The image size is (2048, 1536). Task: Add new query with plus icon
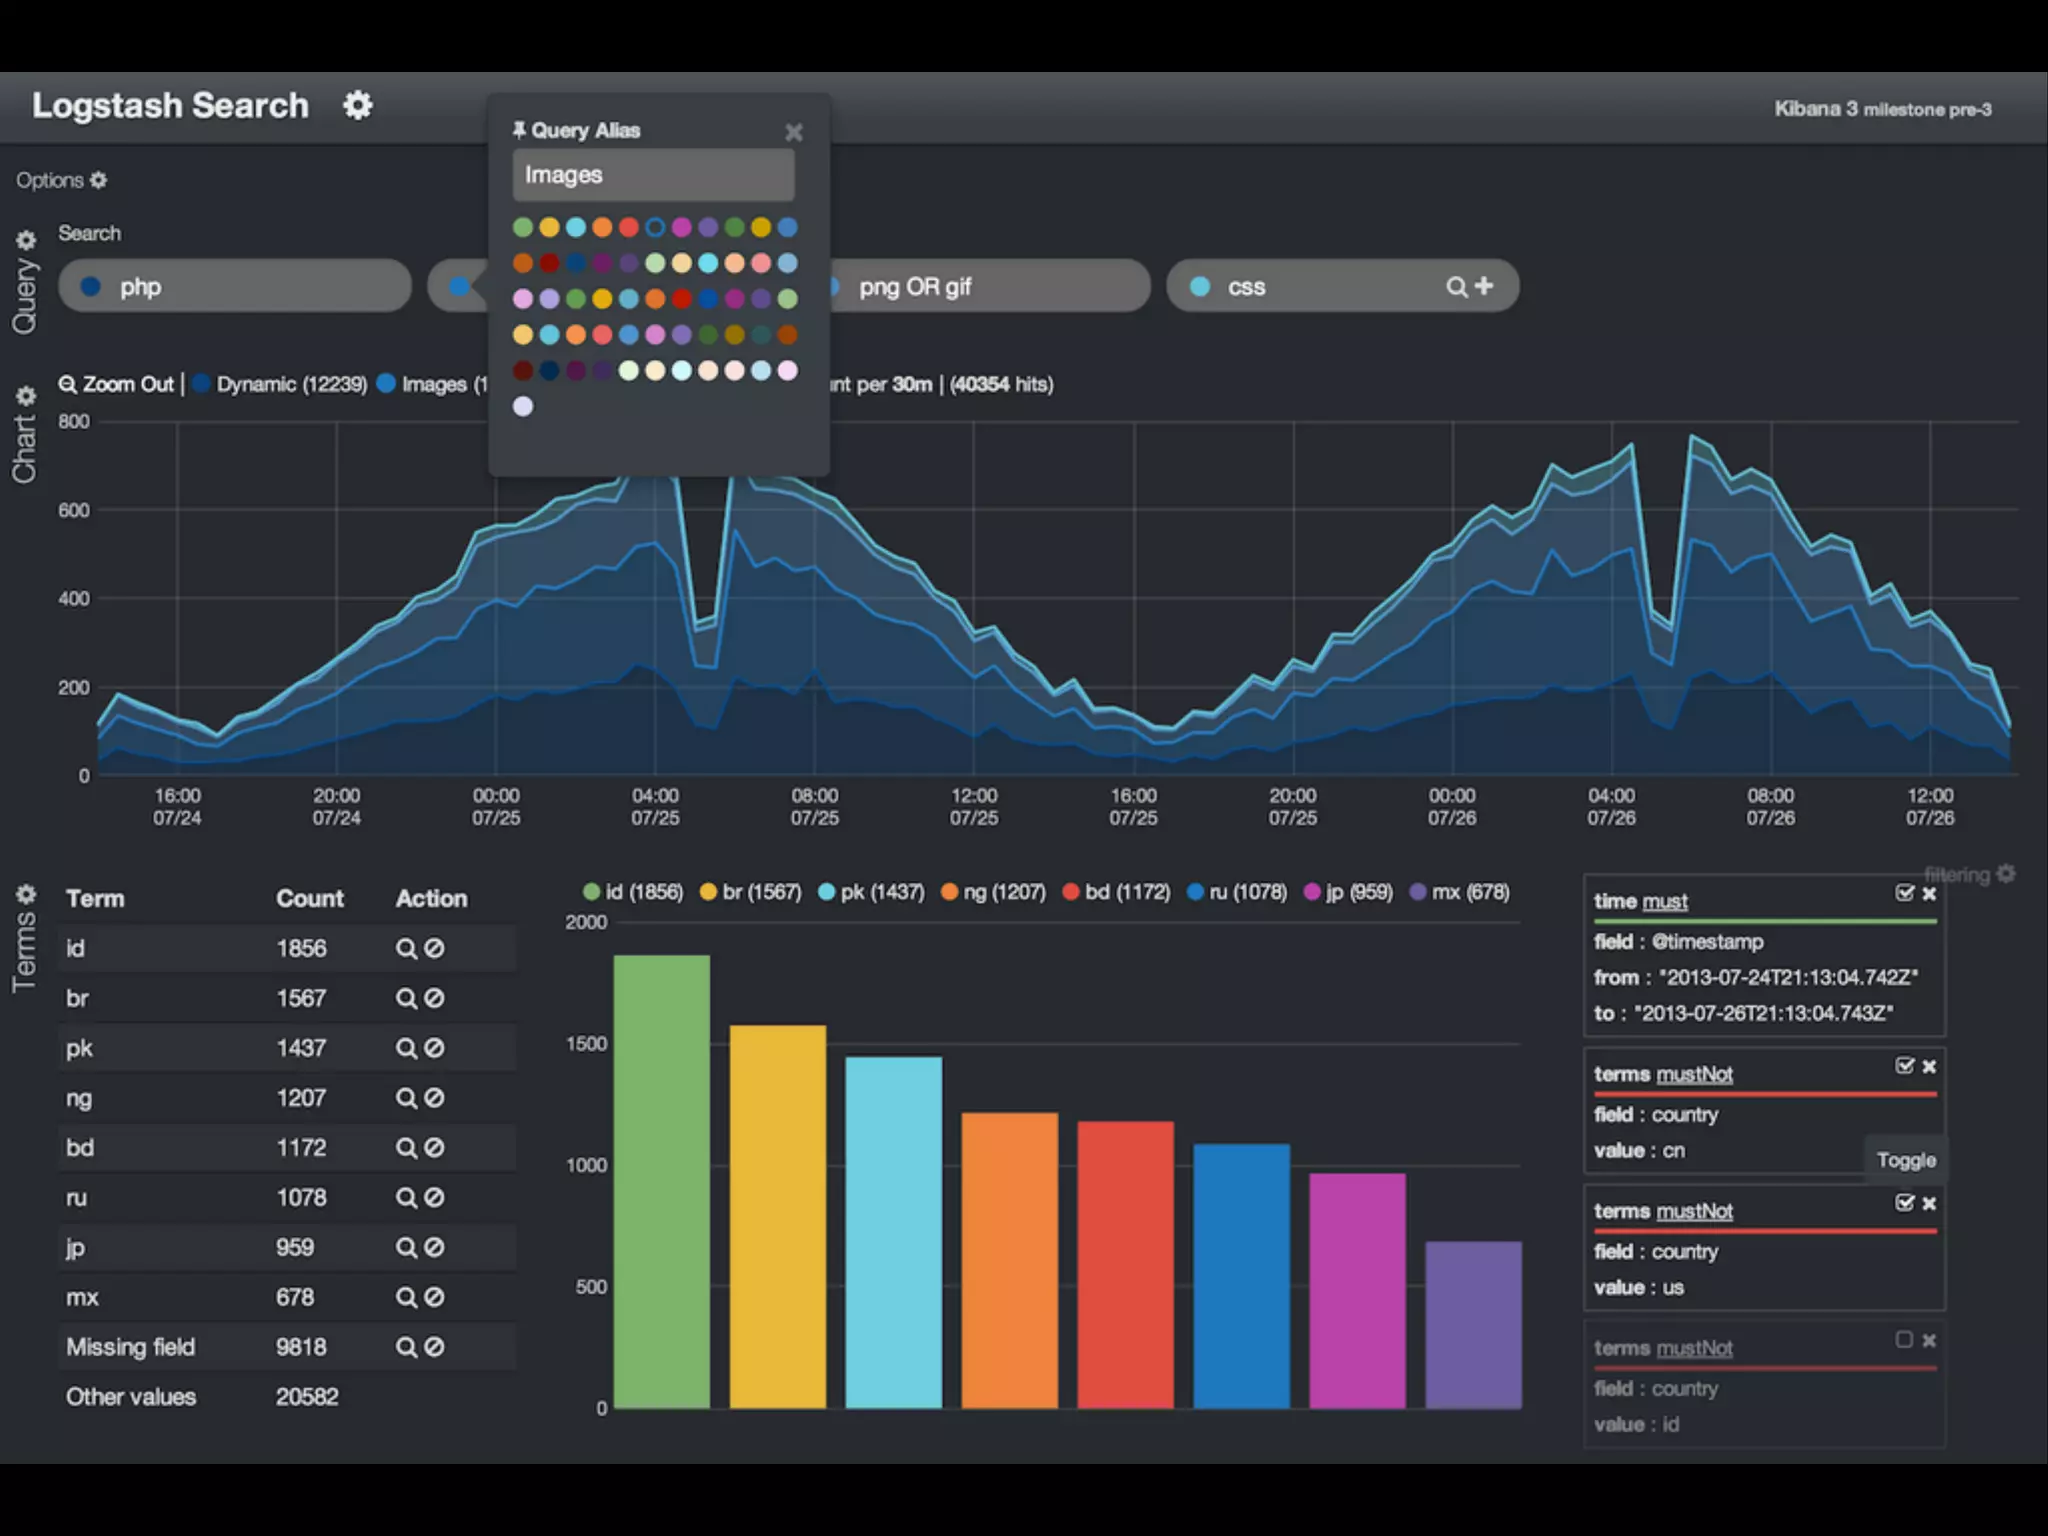click(1484, 286)
